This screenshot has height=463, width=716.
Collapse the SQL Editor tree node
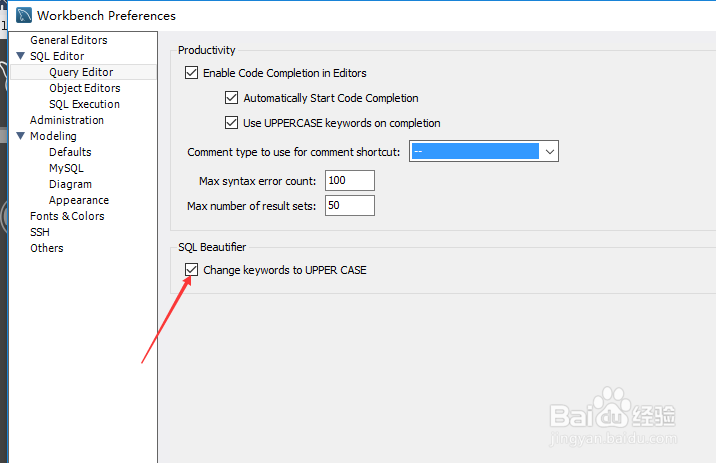tap(20, 56)
